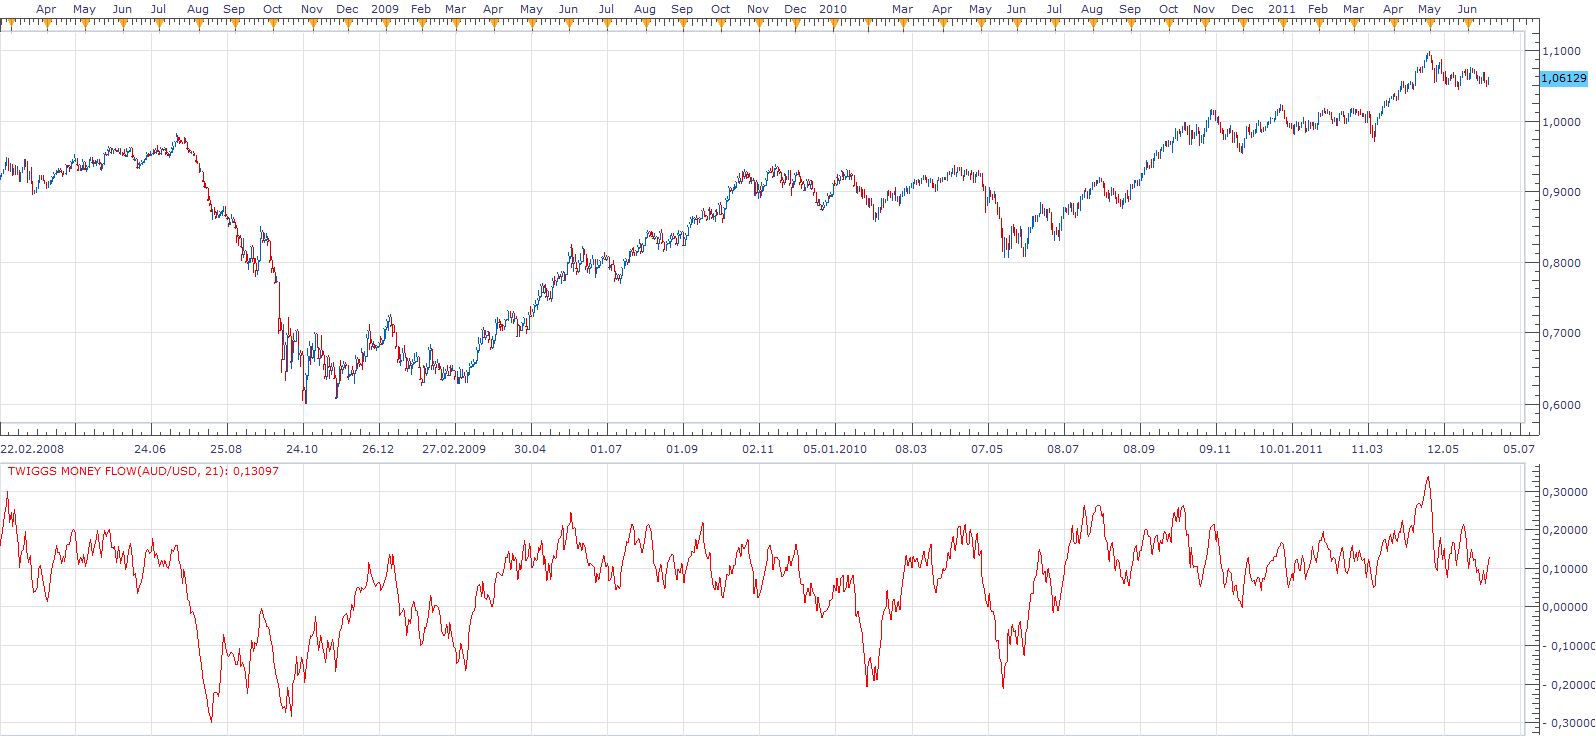1596x736 pixels.
Task: Click the 05.07 date on the time axis
Action: (1519, 449)
